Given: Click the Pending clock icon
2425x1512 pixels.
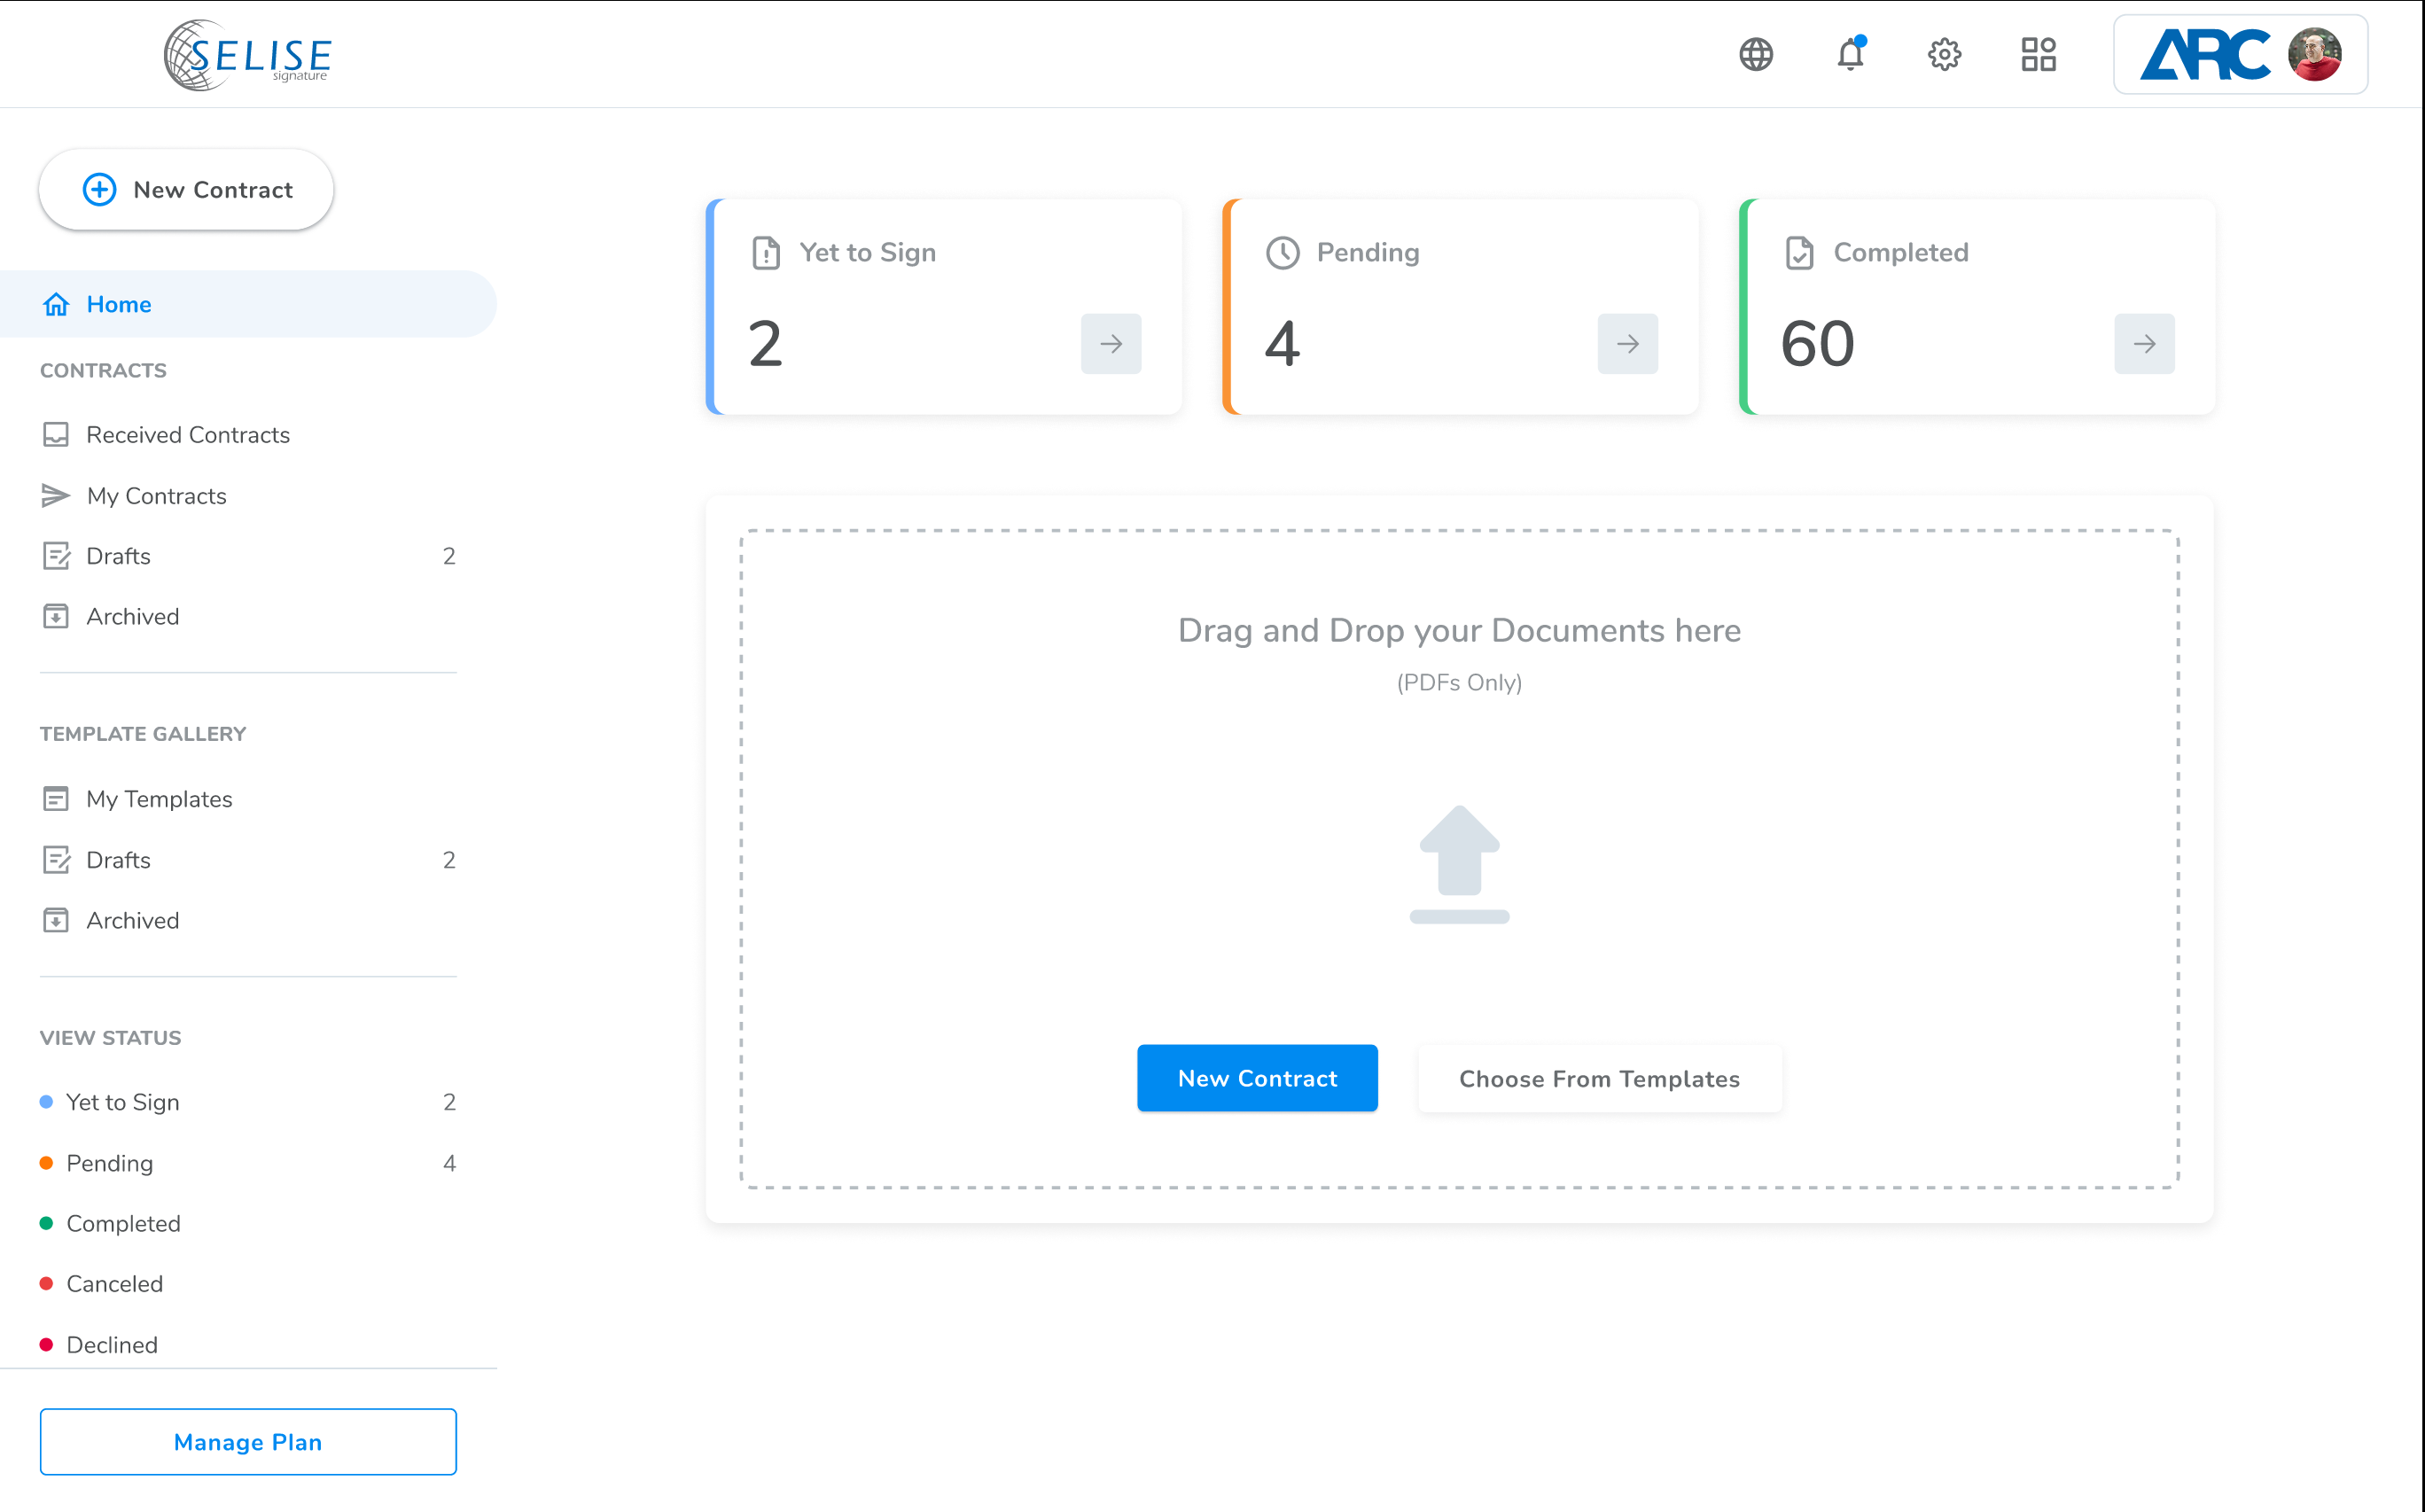Looking at the screenshot, I should pyautogui.click(x=1283, y=253).
